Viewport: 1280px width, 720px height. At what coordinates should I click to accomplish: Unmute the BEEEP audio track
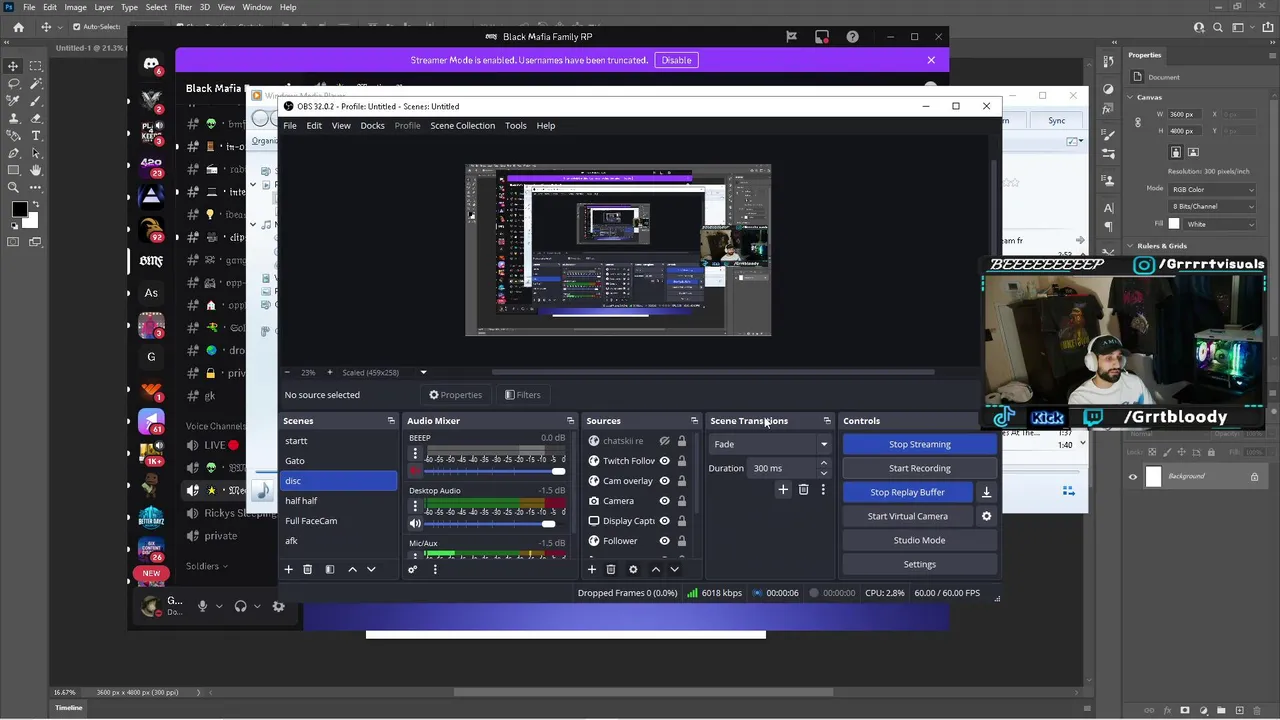click(415, 471)
